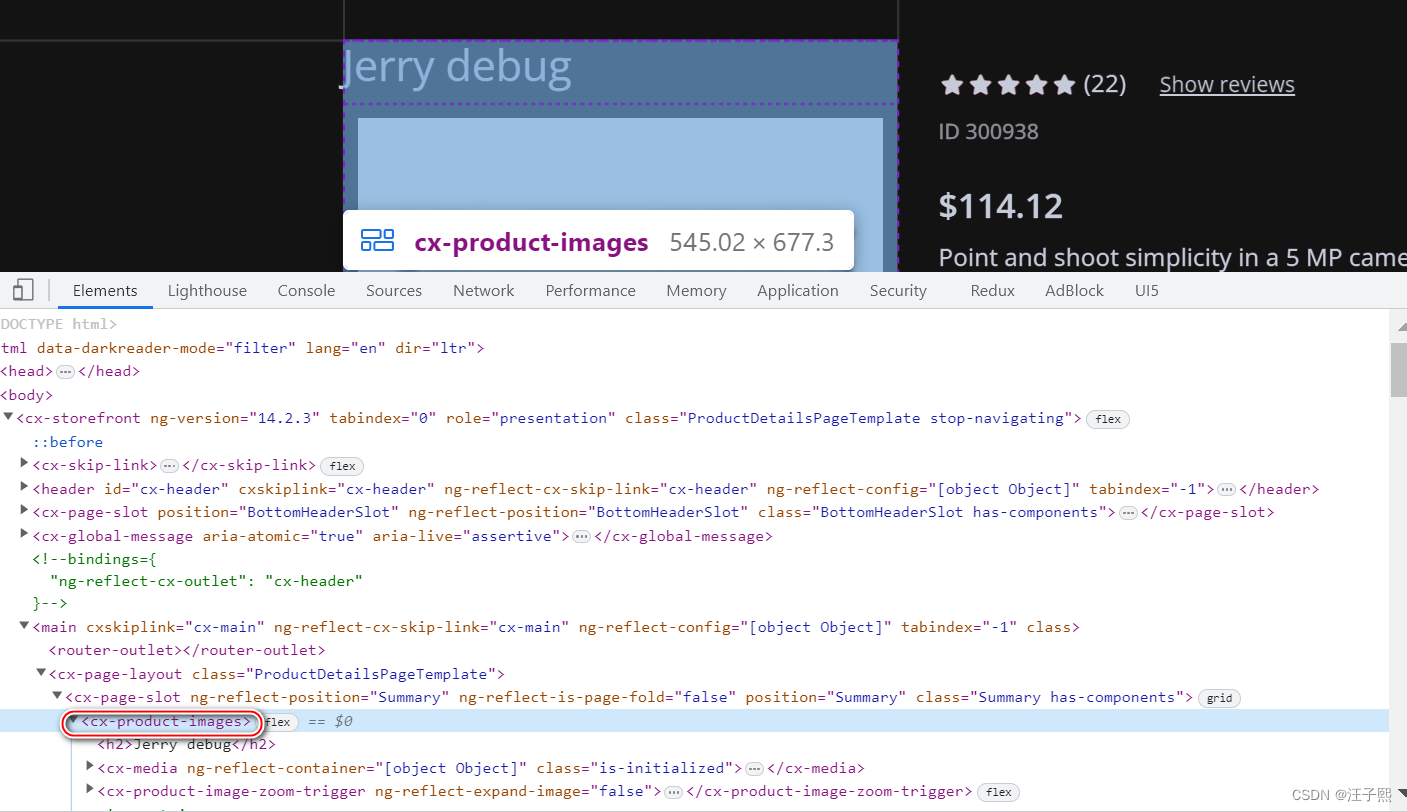Screen dimensions: 1407x812
Task: Open the Security tab
Action: click(x=898, y=291)
